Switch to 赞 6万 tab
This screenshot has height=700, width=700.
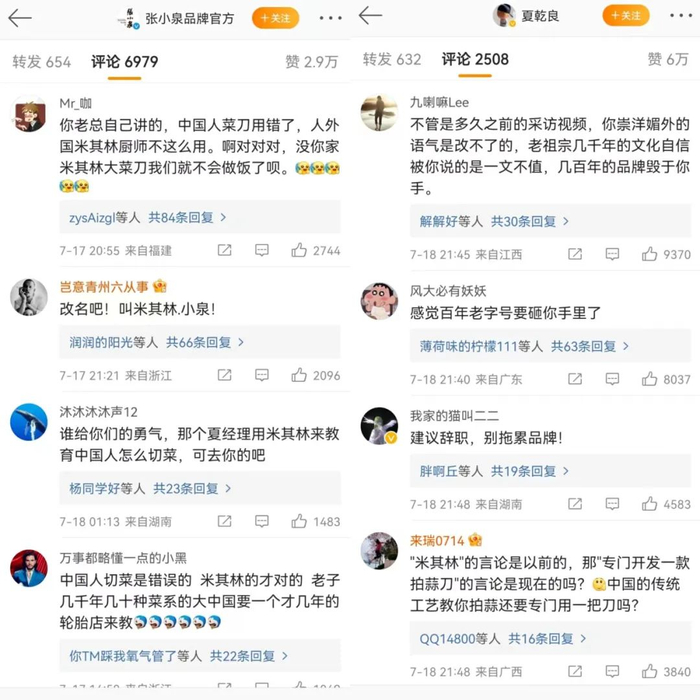(668, 59)
